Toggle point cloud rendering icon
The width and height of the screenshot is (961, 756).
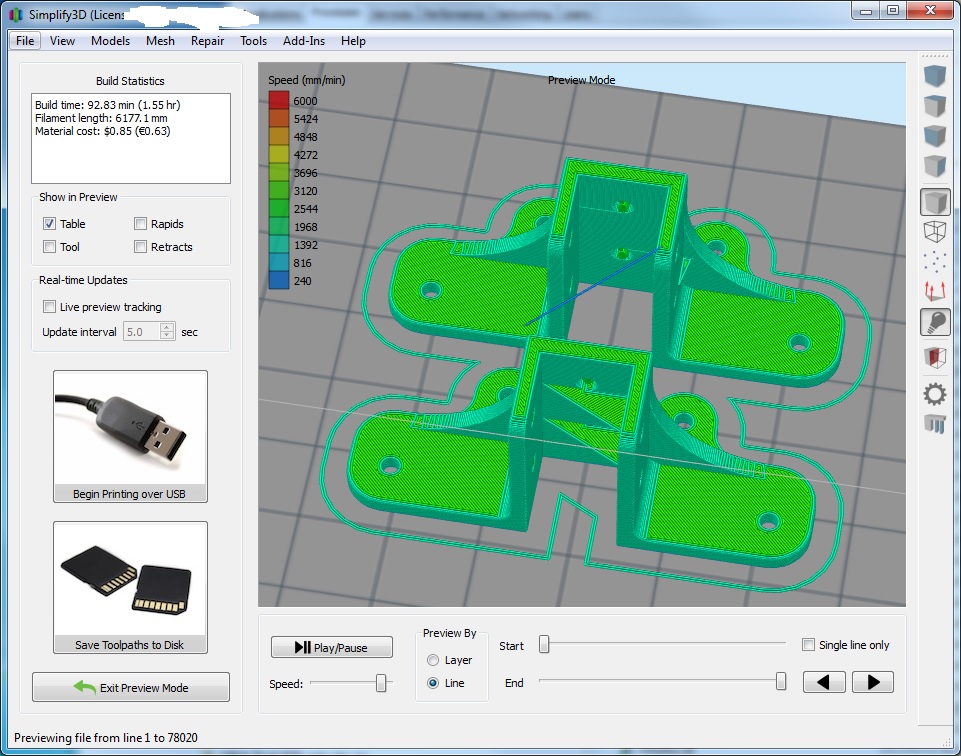point(935,262)
